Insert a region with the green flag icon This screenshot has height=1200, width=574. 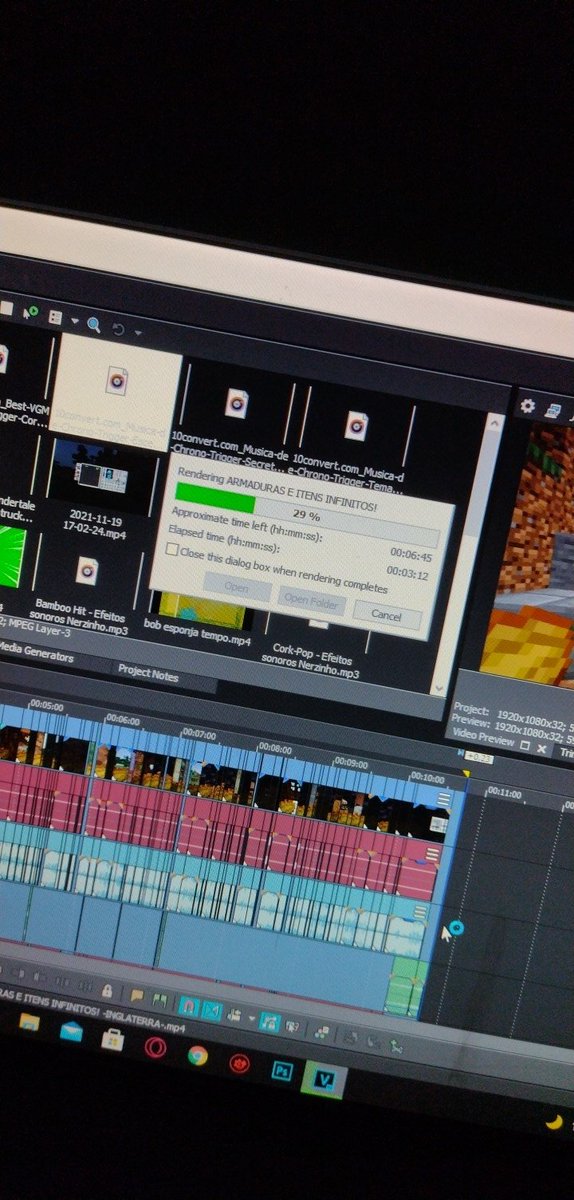click(159, 1000)
